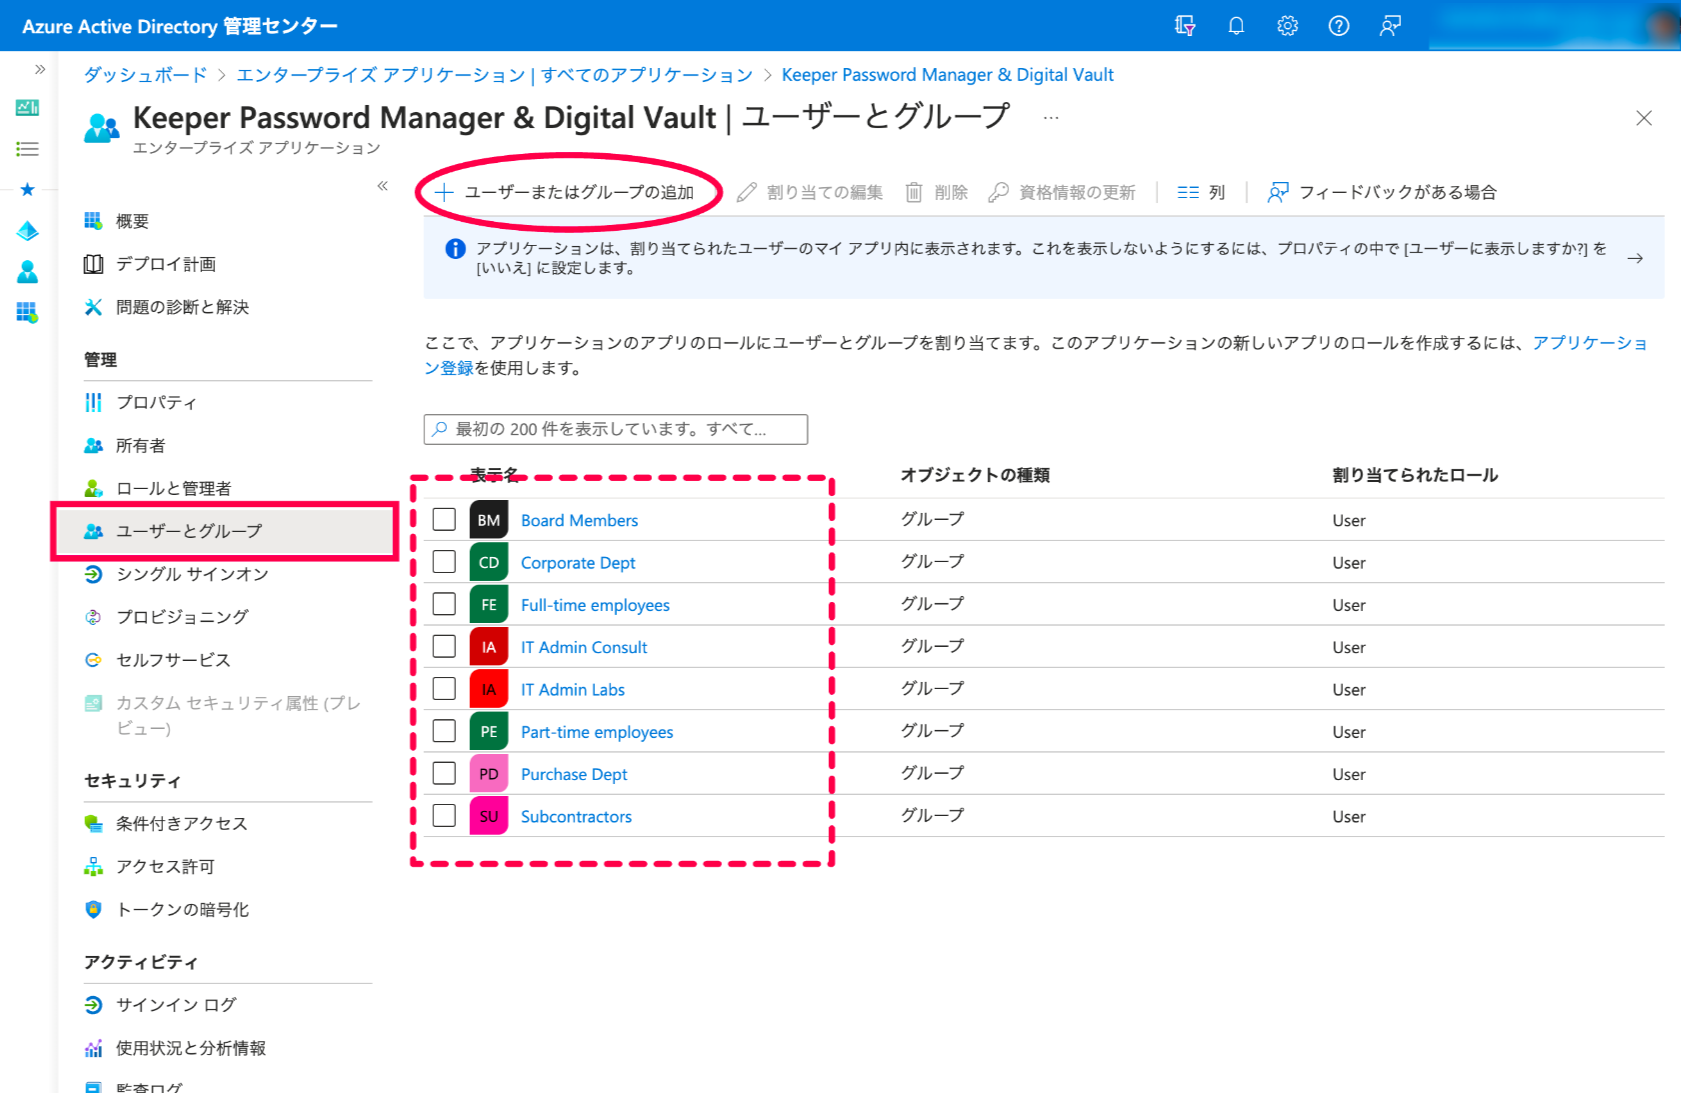Open Azure Active Directory diamond icon
The height and width of the screenshot is (1093, 1681).
tap(28, 231)
